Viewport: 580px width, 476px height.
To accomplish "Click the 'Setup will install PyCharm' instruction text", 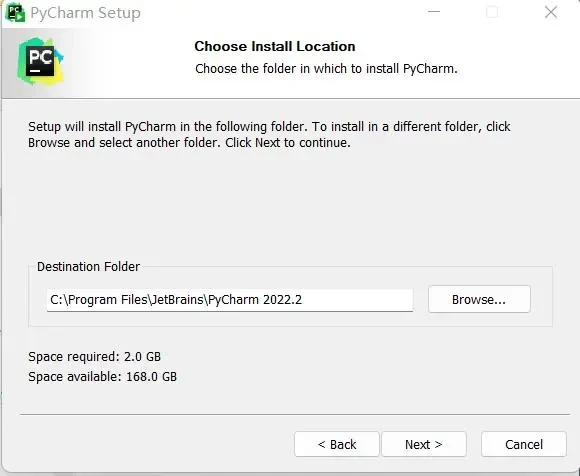I will click(269, 135).
